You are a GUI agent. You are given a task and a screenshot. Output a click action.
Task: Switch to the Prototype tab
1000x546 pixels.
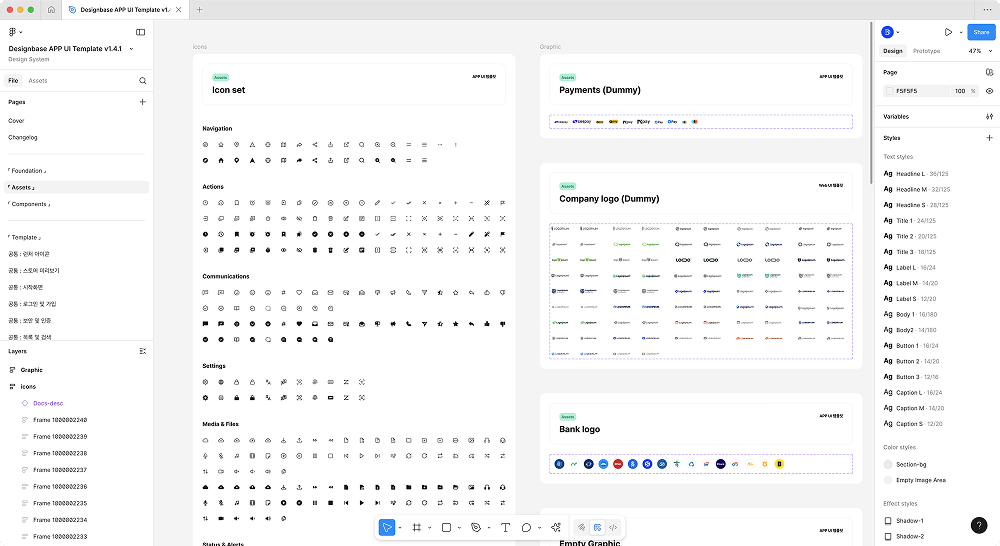click(926, 51)
